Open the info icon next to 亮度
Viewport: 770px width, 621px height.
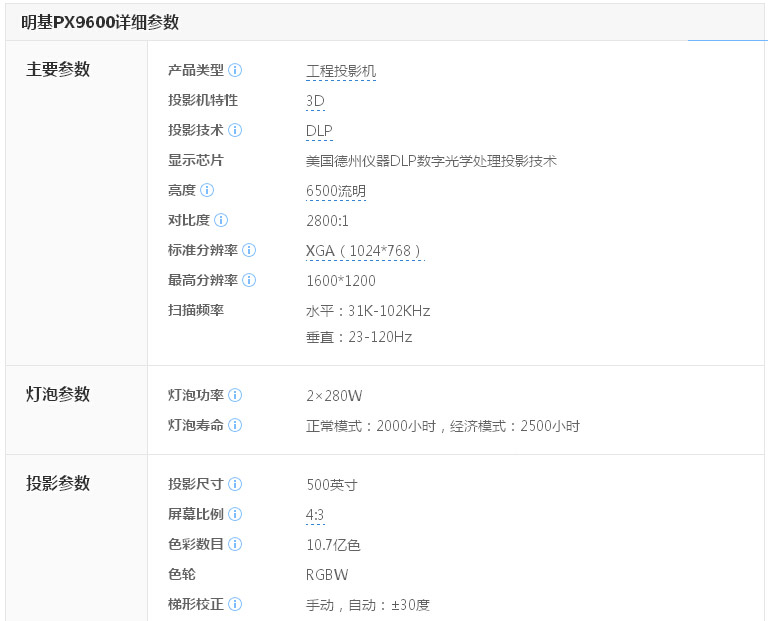[207, 190]
